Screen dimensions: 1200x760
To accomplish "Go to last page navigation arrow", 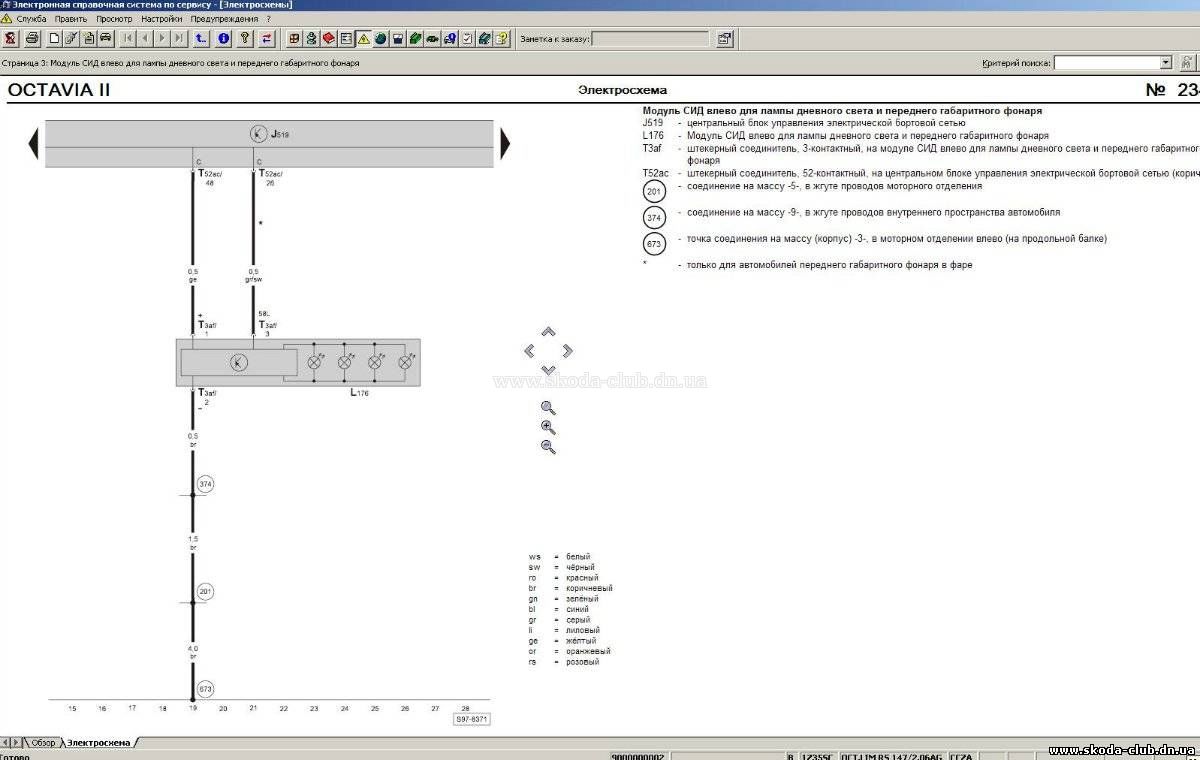I will (x=178, y=39).
